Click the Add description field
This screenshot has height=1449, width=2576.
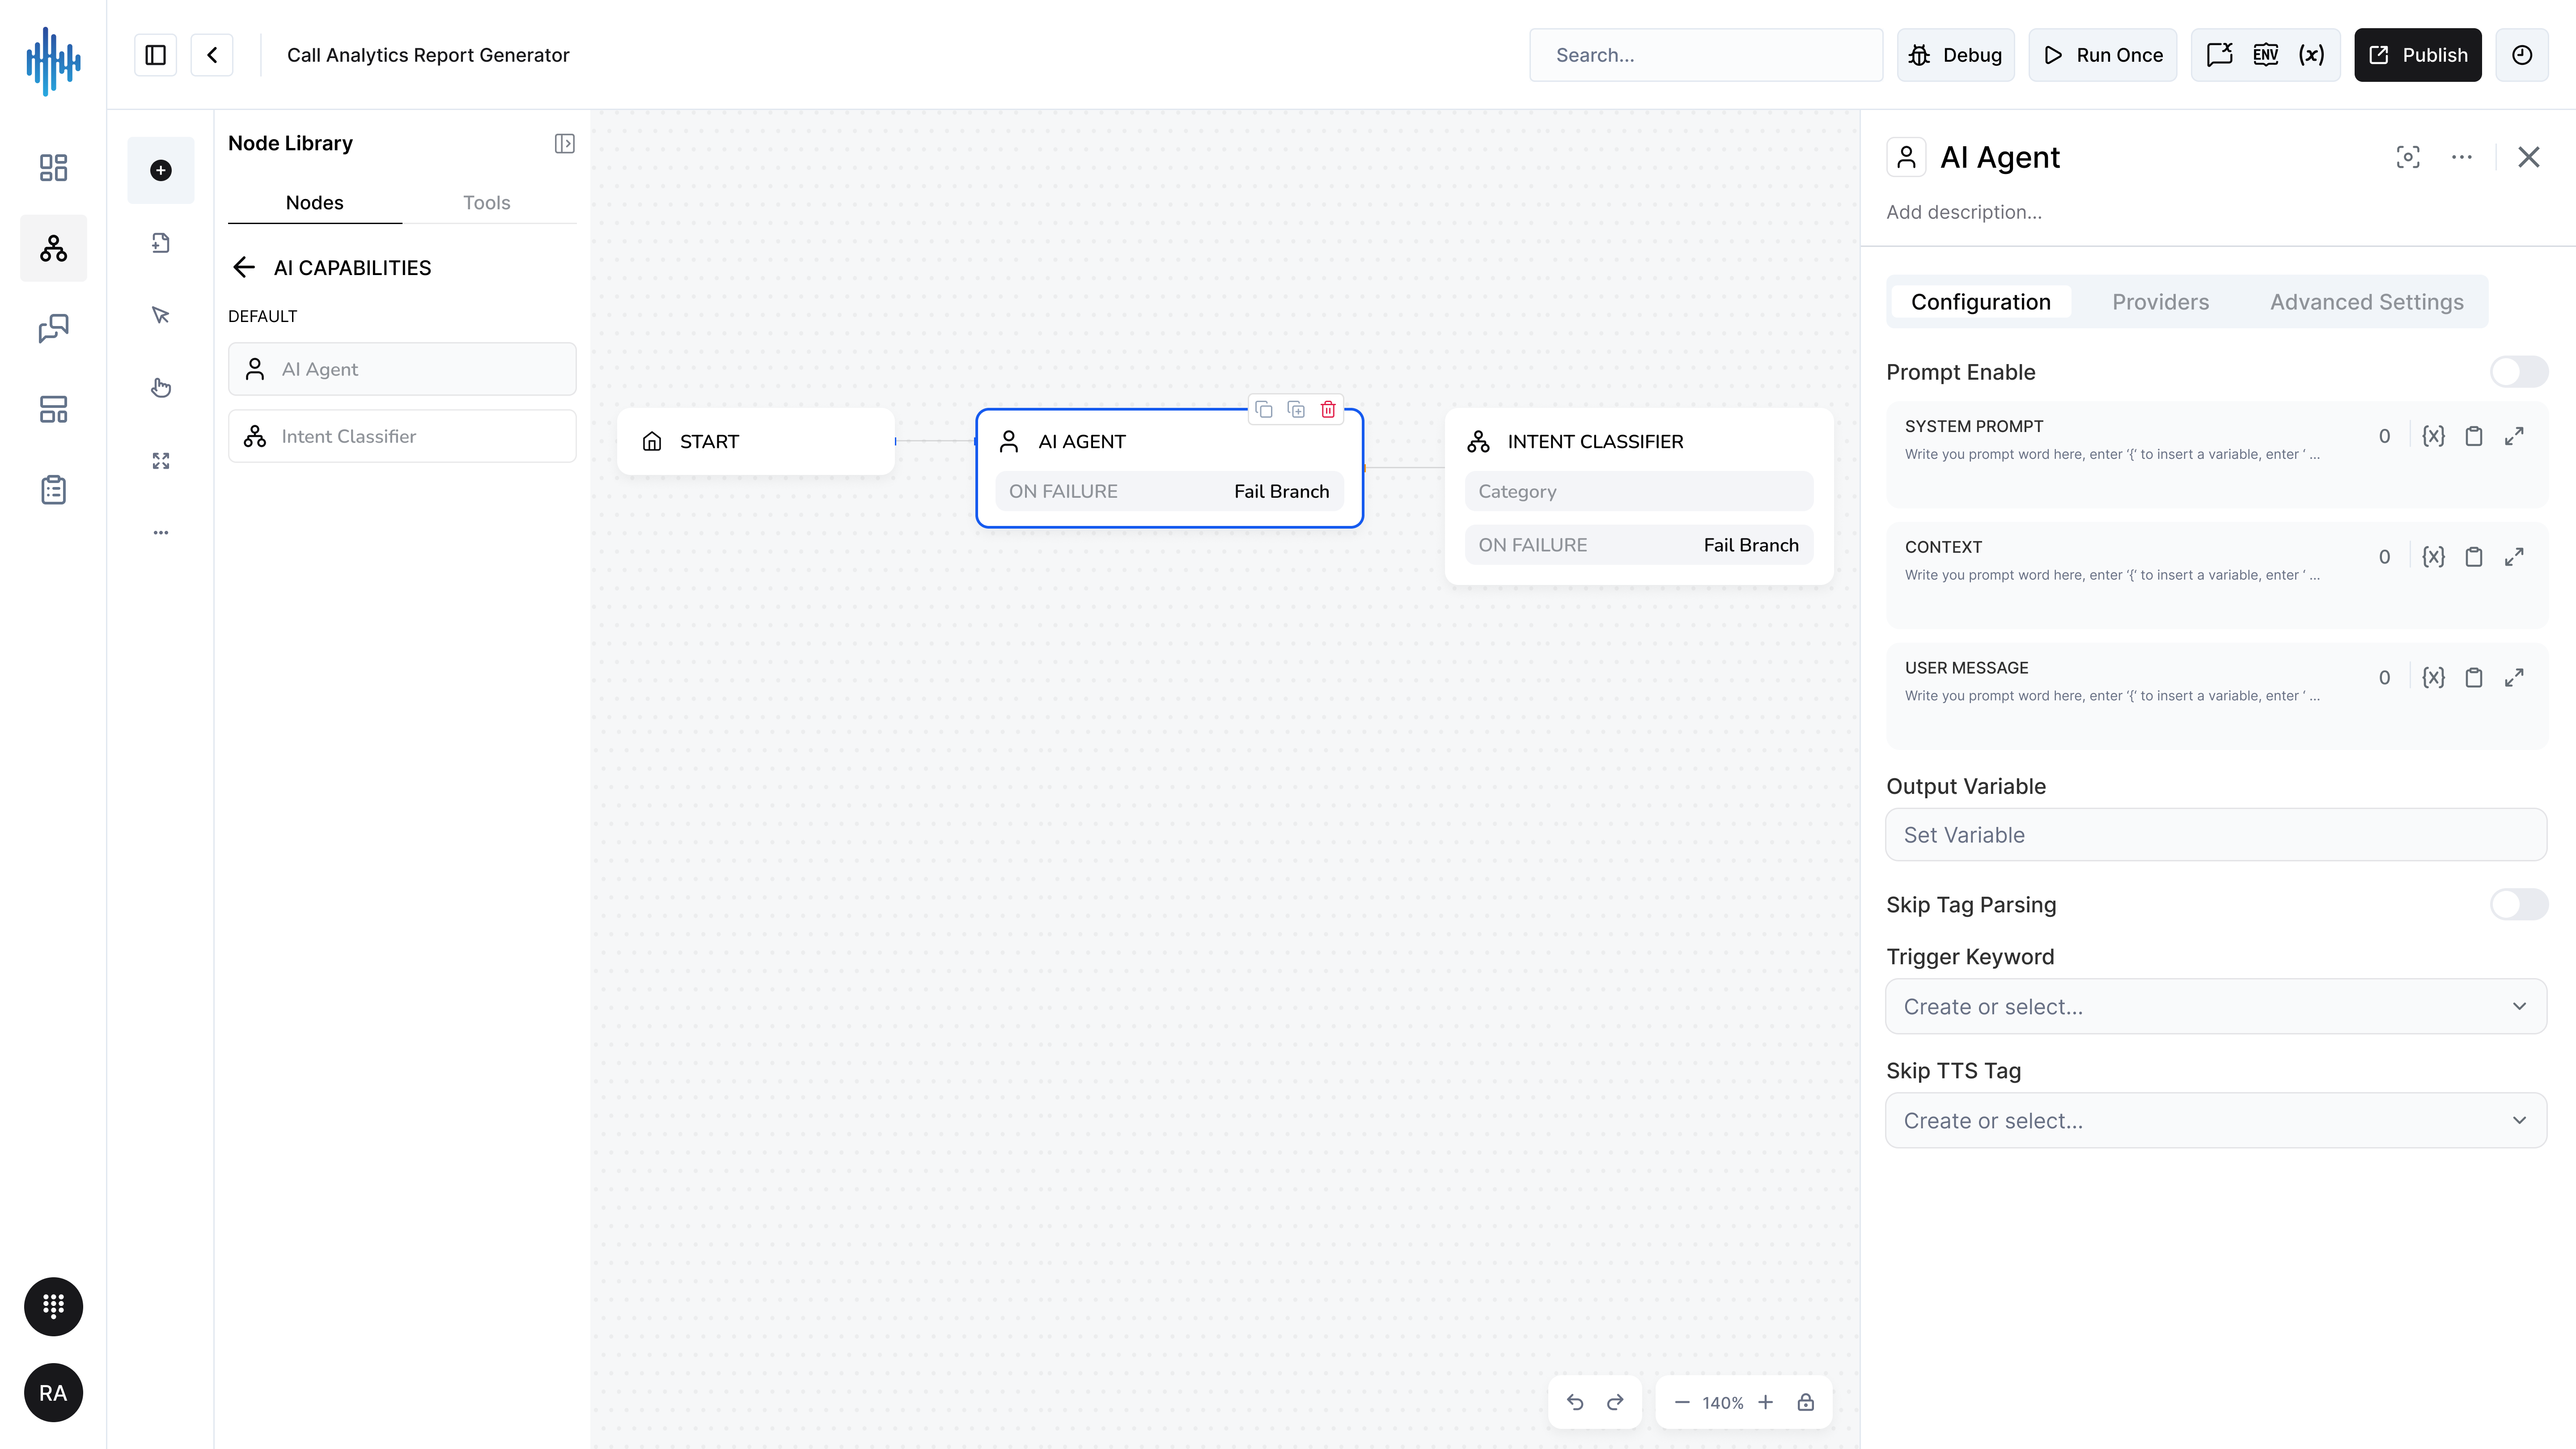(x=1964, y=212)
